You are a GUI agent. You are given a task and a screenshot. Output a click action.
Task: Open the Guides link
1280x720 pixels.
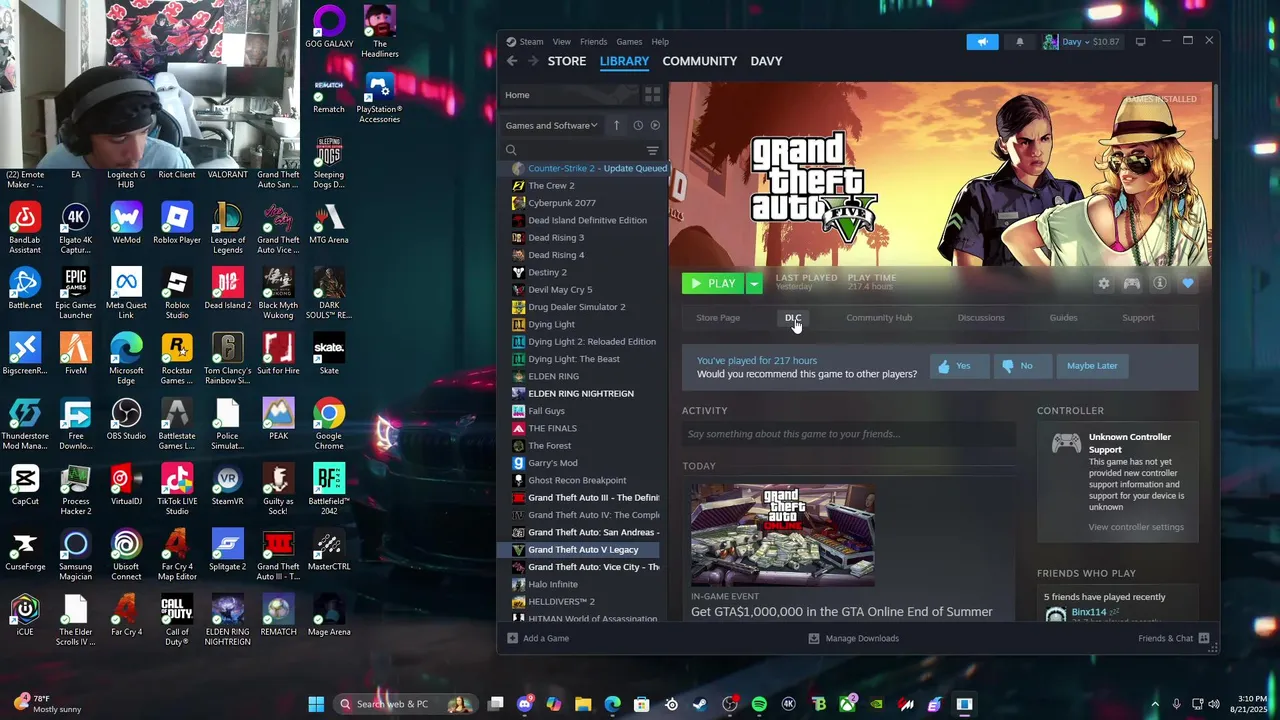pos(1063,318)
